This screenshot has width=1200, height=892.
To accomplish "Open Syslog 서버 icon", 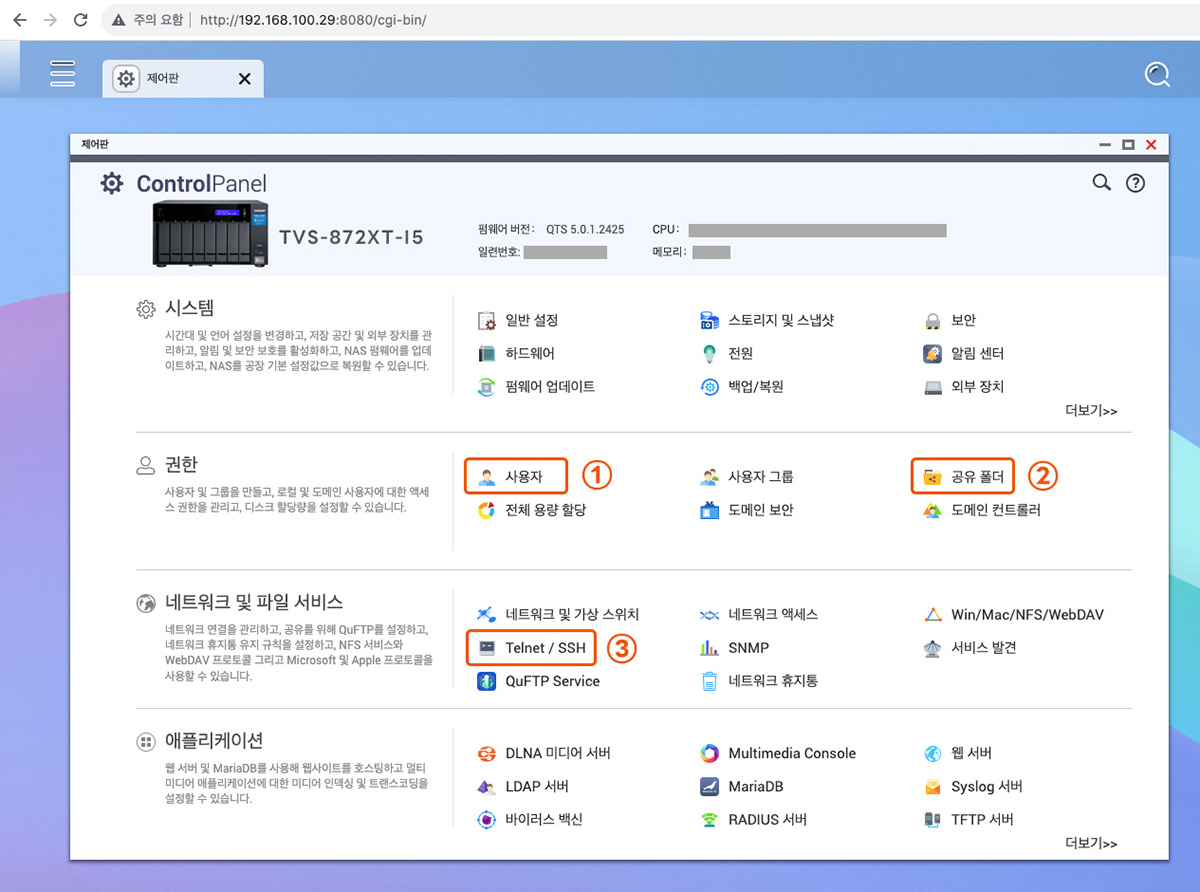I will pyautogui.click(x=933, y=787).
